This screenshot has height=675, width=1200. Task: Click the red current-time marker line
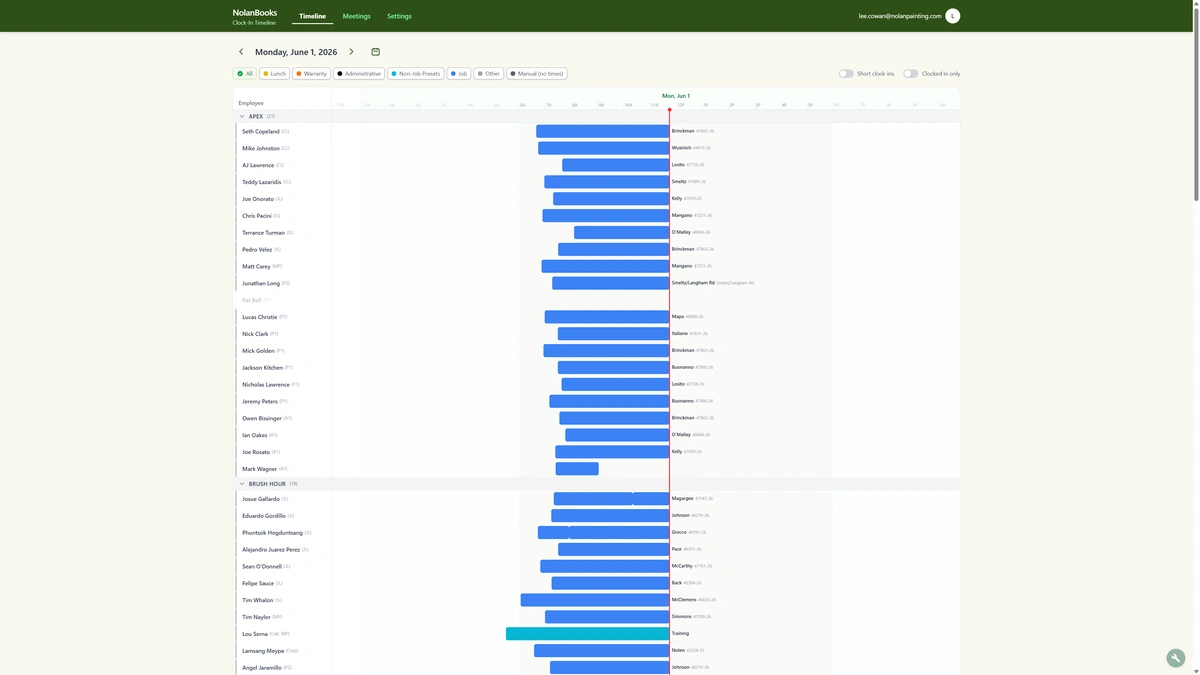pos(670,390)
